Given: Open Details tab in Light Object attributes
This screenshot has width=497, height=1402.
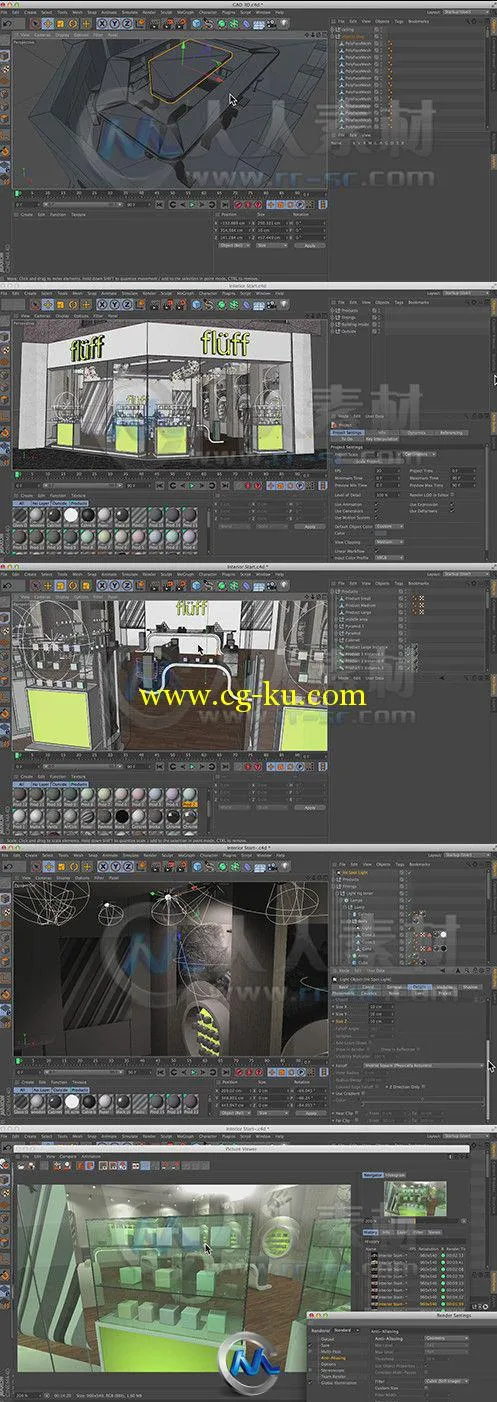Looking at the screenshot, I should tap(418, 987).
